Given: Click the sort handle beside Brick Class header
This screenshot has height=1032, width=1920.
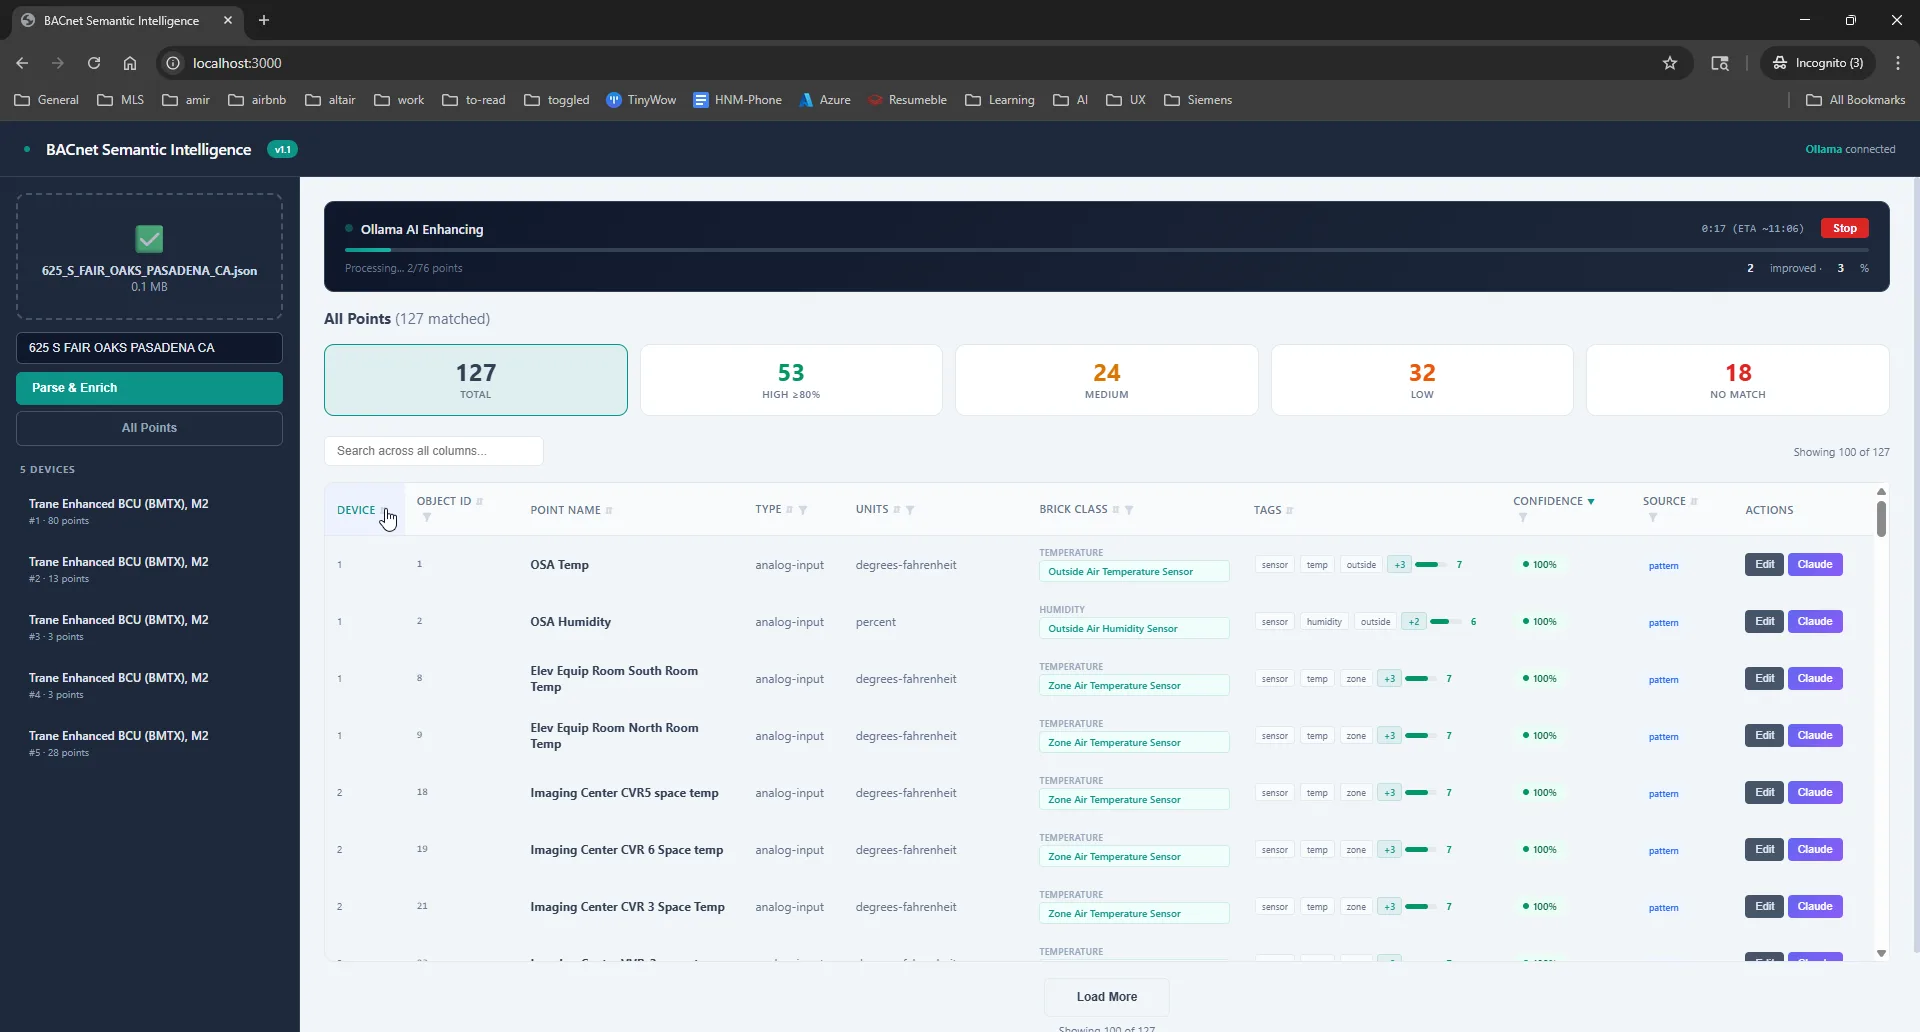Looking at the screenshot, I should (x=1116, y=510).
